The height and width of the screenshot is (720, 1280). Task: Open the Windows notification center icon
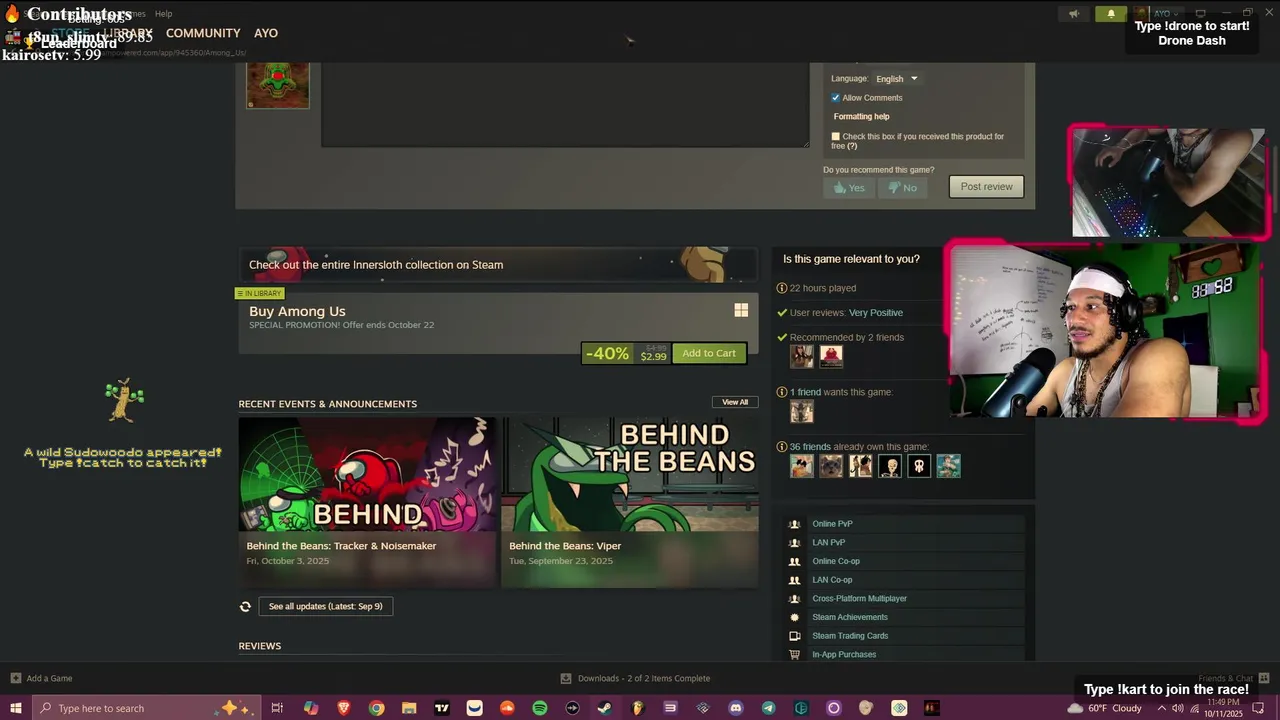1259,708
